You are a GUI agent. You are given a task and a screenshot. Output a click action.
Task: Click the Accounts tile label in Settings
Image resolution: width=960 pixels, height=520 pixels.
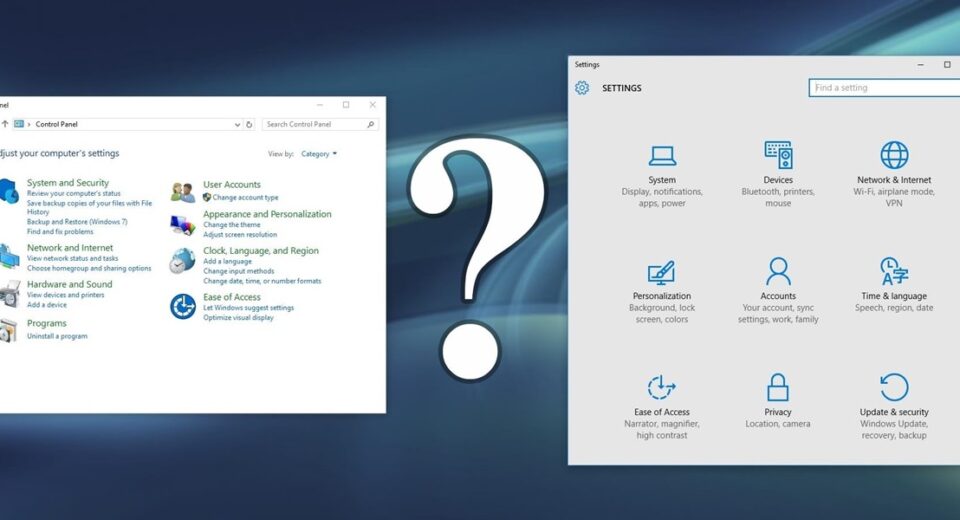pos(778,296)
